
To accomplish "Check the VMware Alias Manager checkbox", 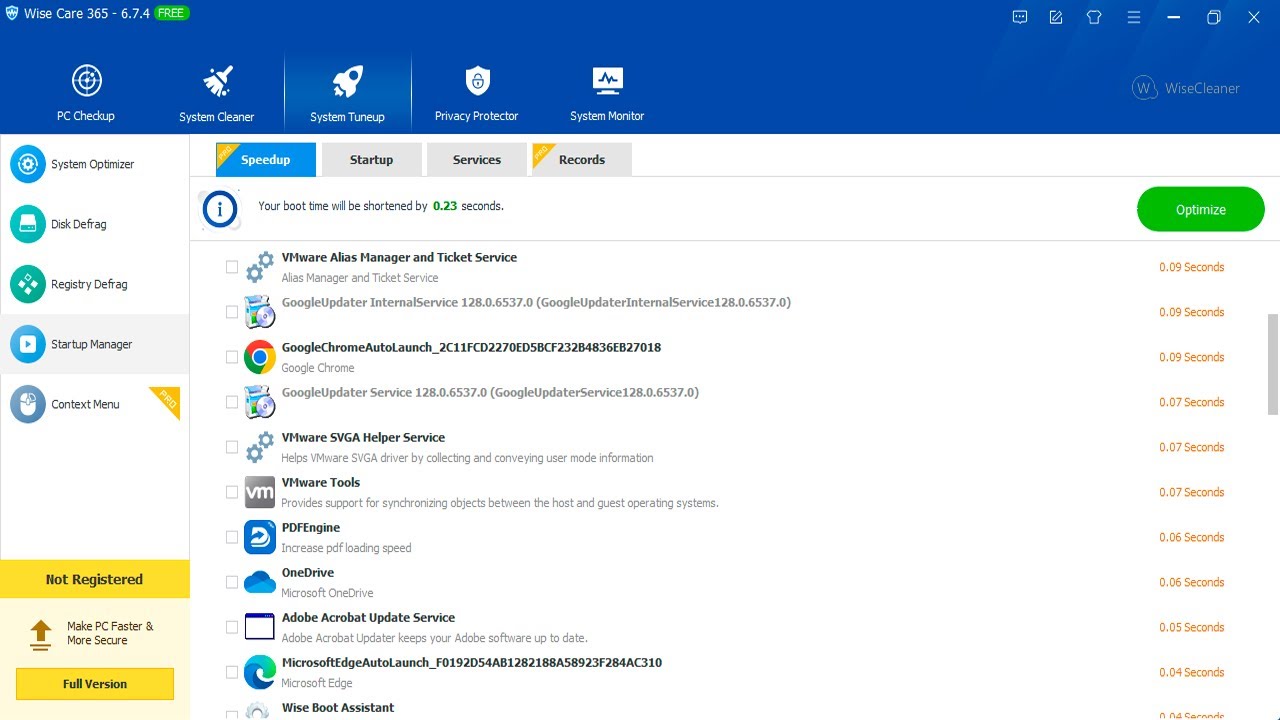I will (232, 267).
